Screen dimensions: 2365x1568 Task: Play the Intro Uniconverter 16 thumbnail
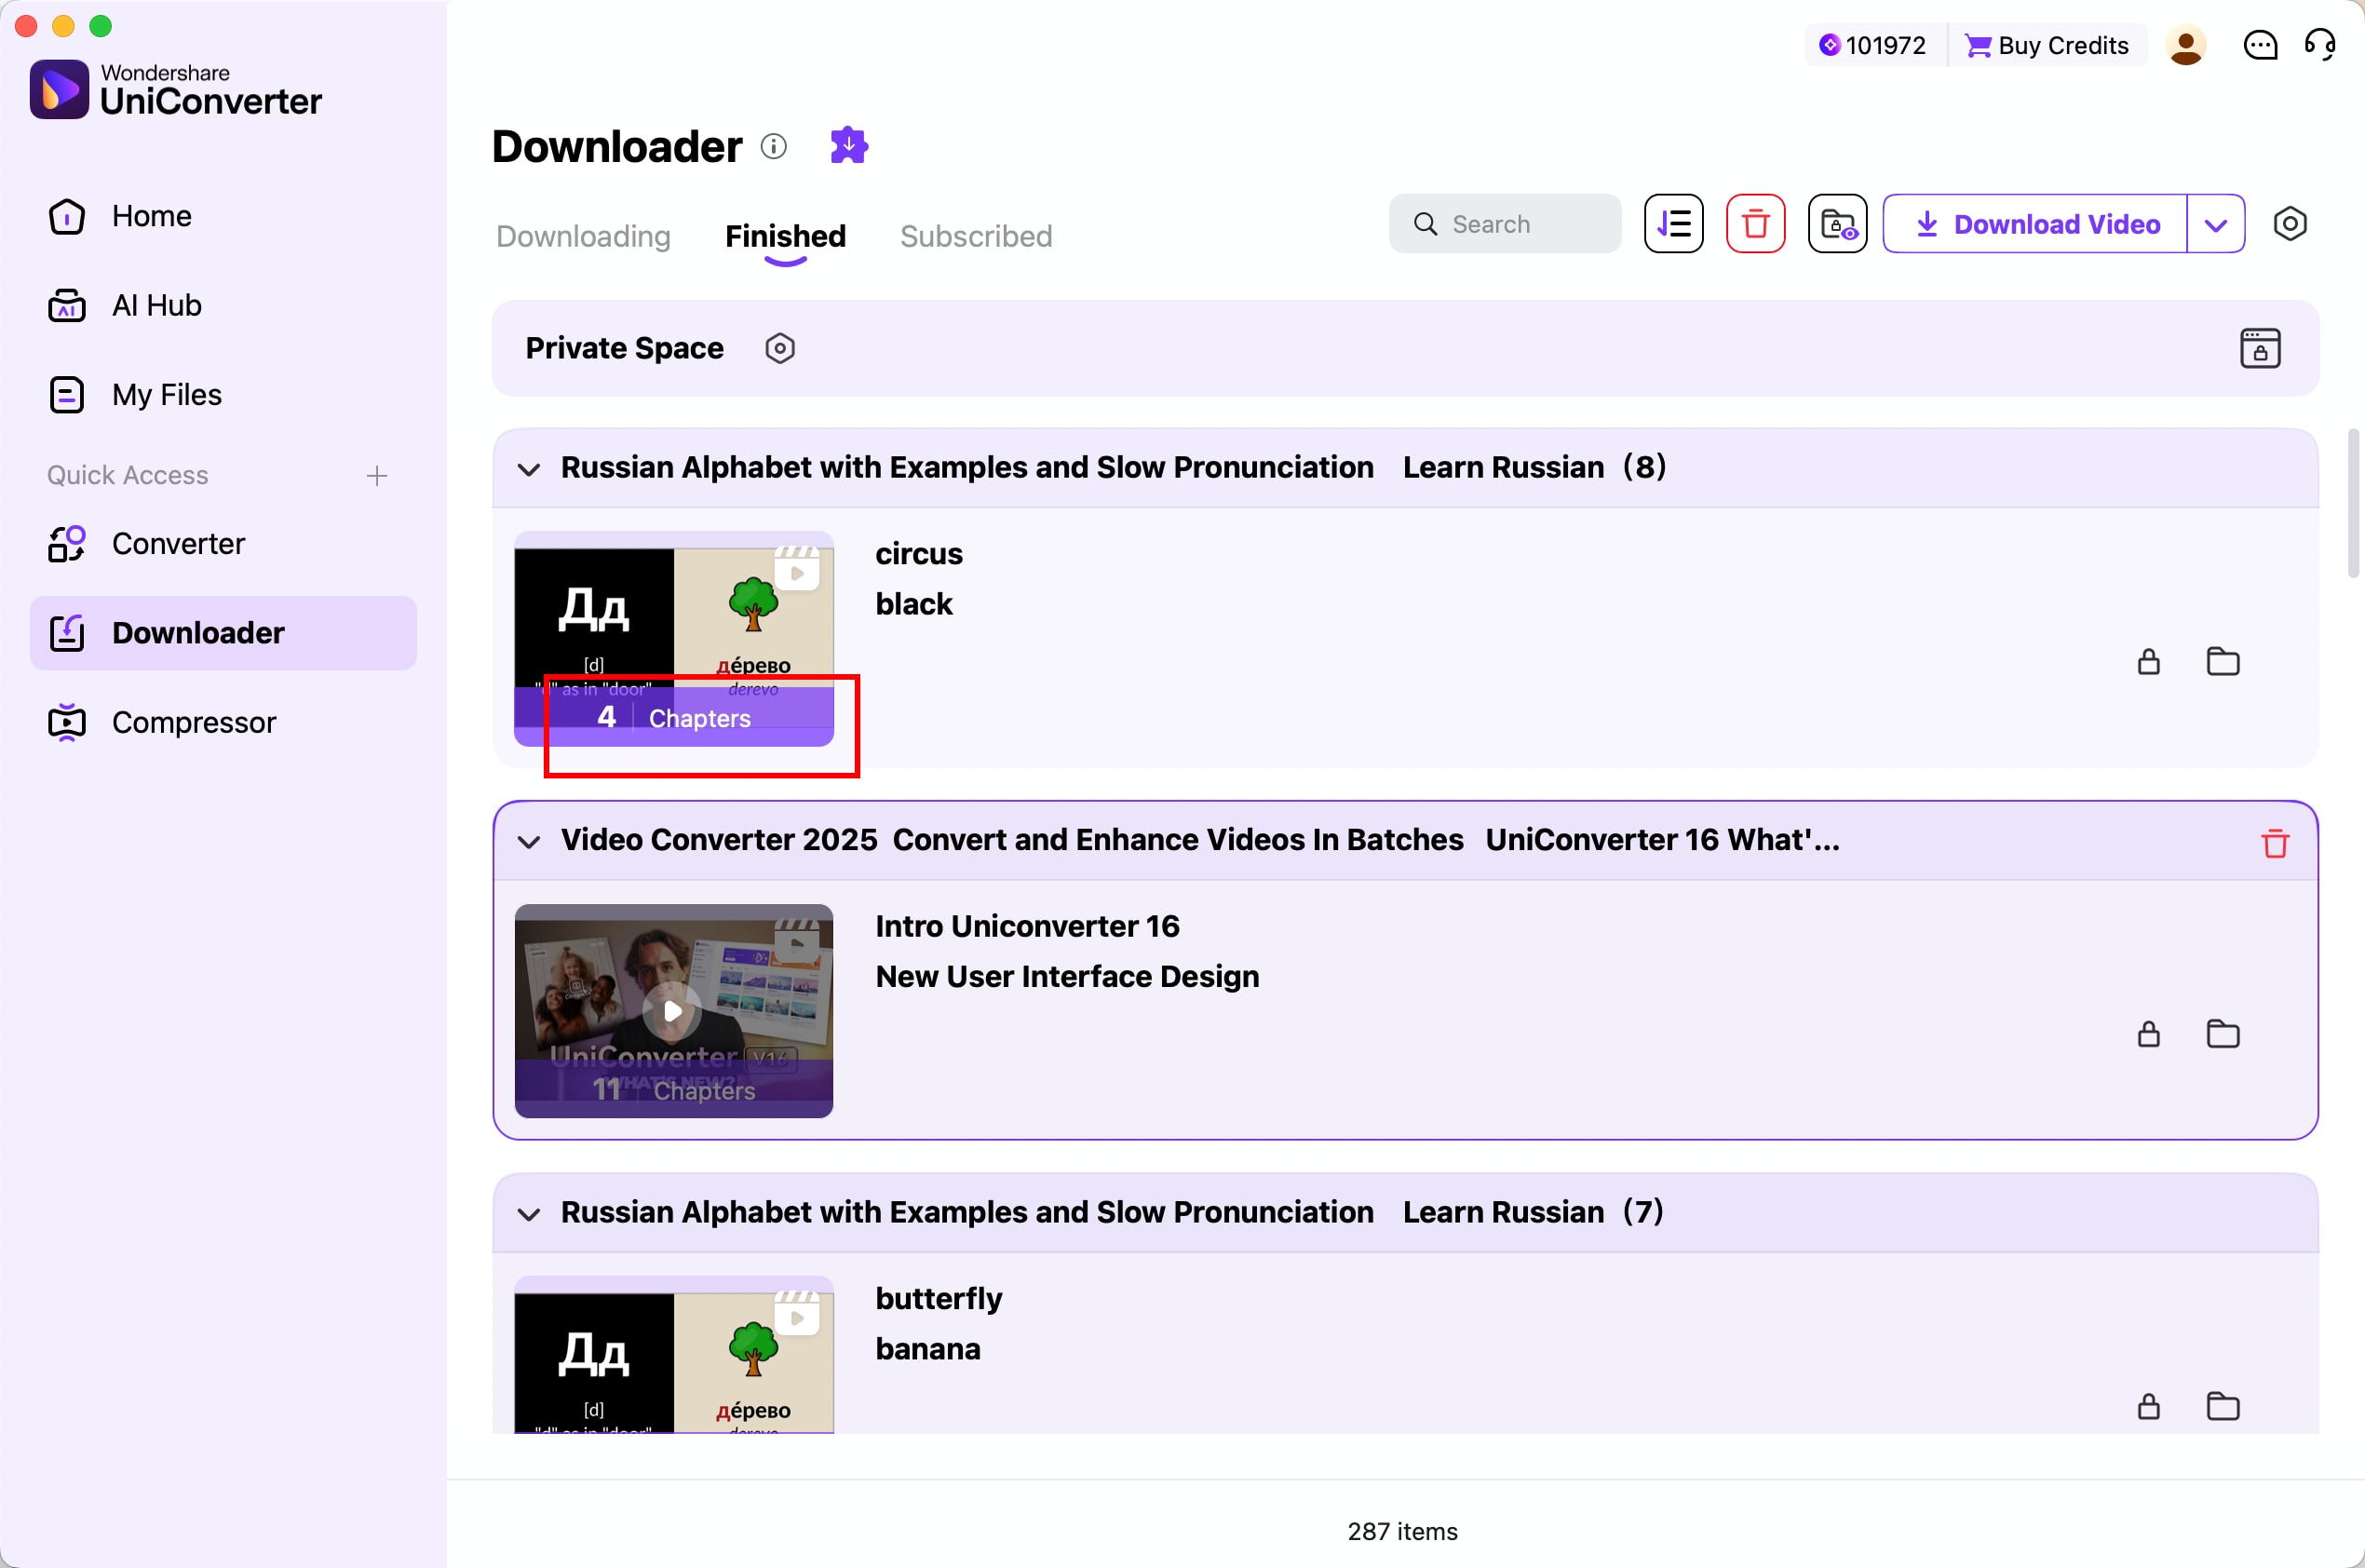coord(674,1011)
